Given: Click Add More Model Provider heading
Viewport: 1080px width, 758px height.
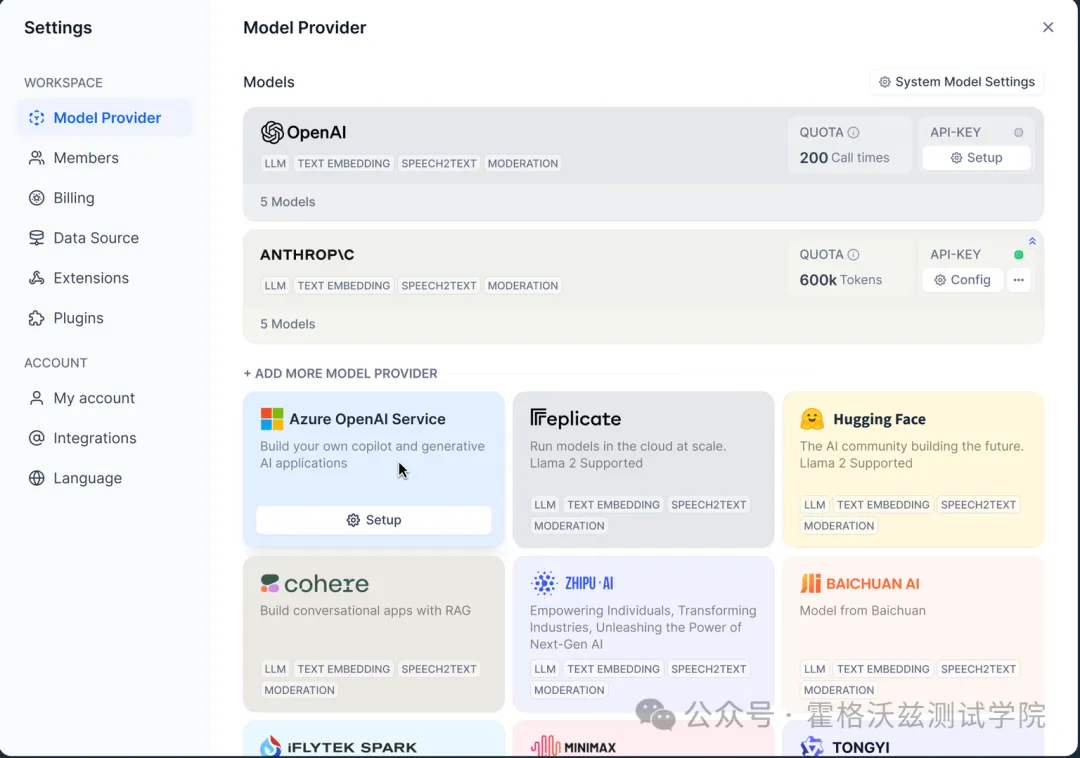Looking at the screenshot, I should 340,373.
